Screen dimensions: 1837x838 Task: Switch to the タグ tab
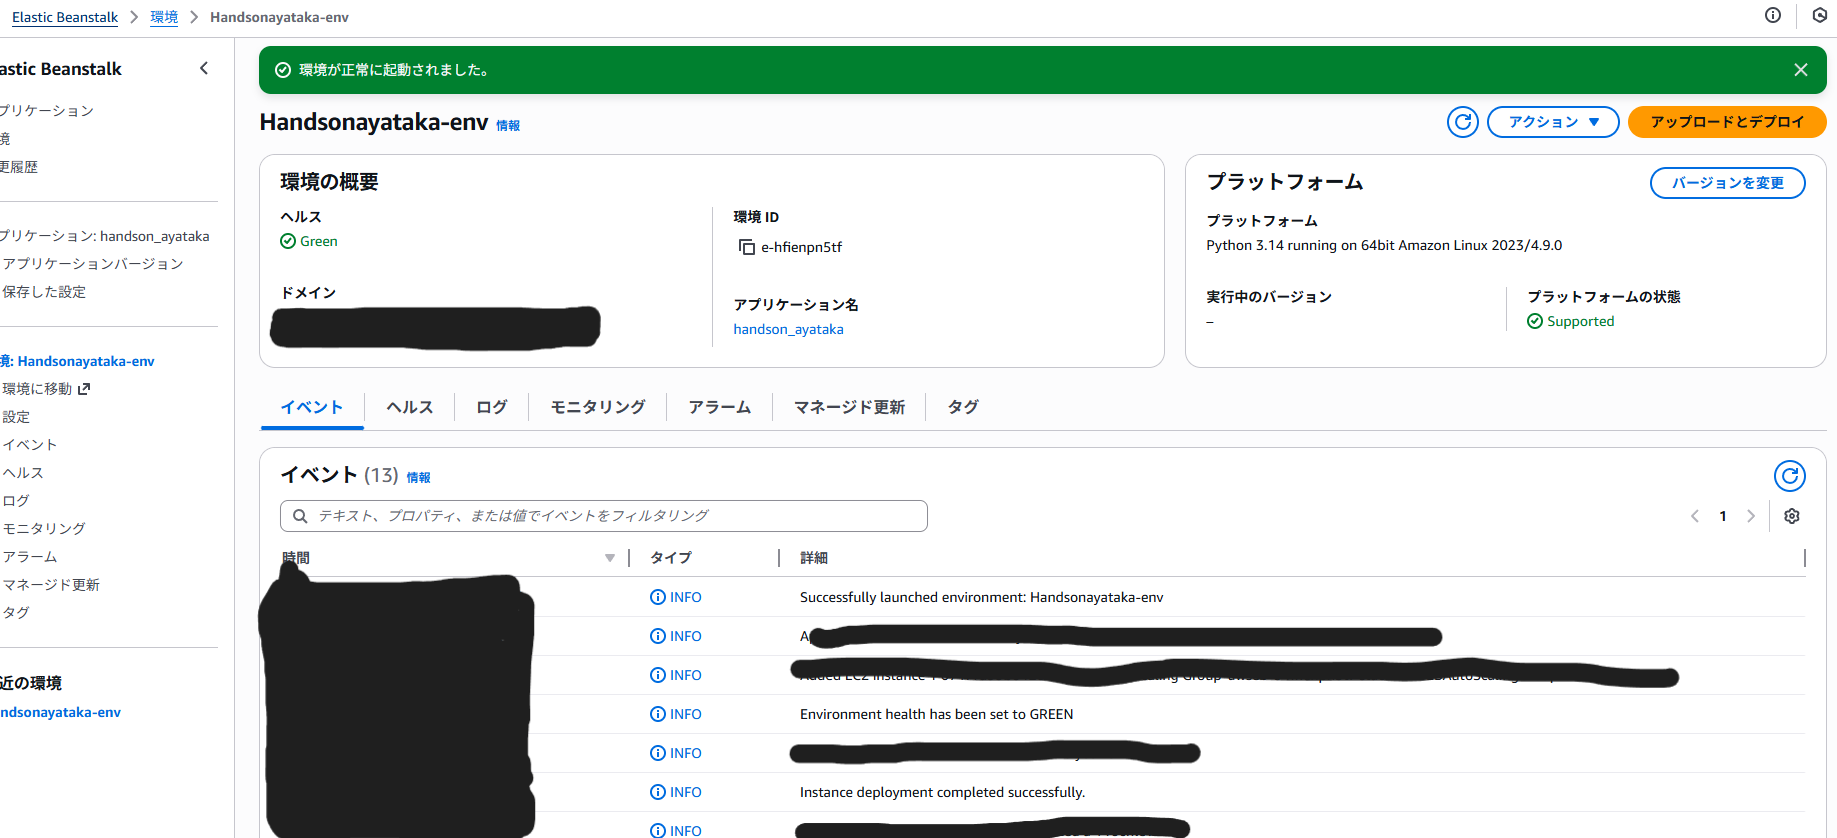pos(962,407)
